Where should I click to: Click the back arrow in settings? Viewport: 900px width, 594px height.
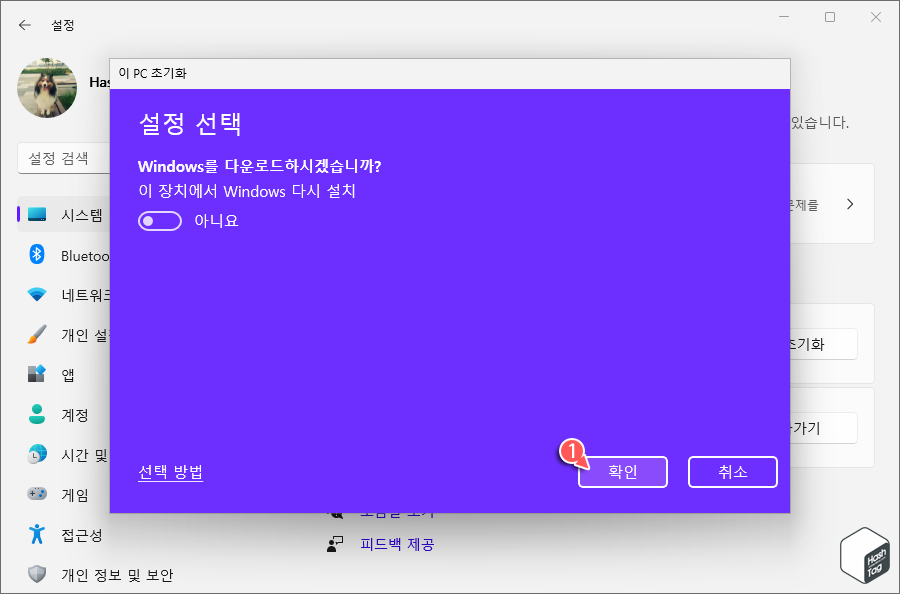point(24,25)
